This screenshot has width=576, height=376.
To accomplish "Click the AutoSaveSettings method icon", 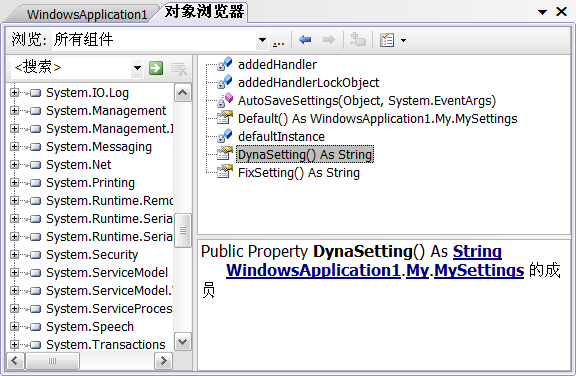I will click(224, 100).
